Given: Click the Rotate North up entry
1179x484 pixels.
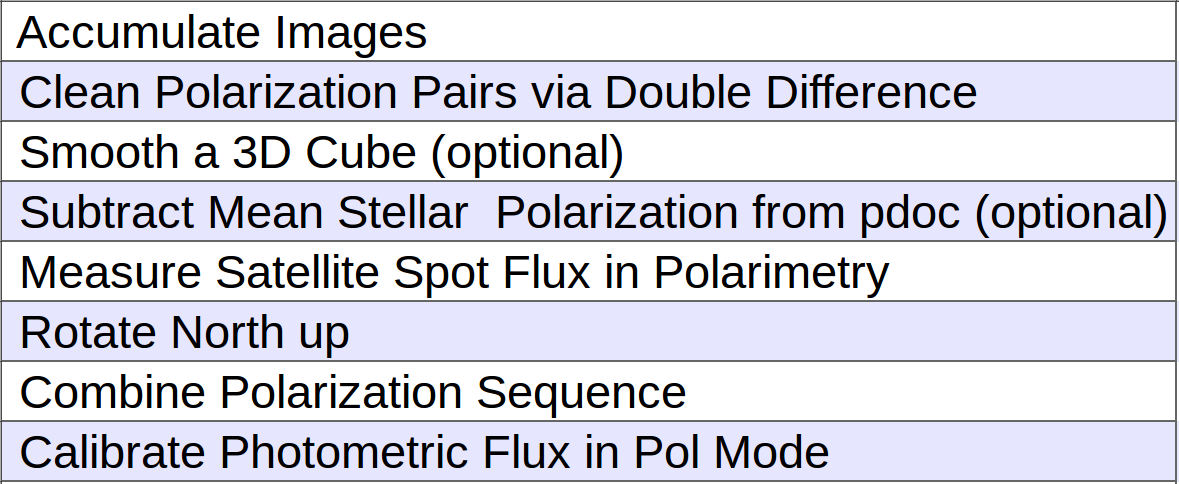Looking at the screenshot, I should coord(184,332).
